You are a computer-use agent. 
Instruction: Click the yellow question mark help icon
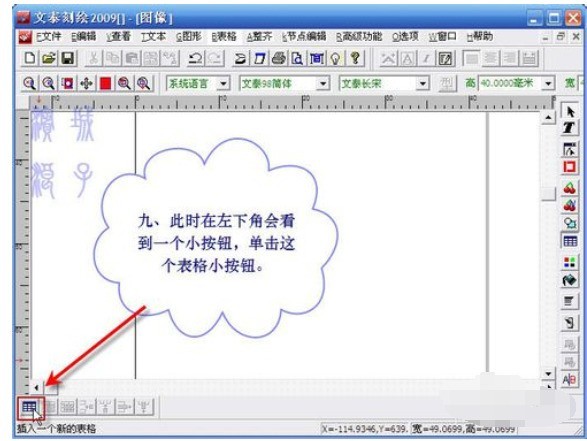tap(355, 58)
